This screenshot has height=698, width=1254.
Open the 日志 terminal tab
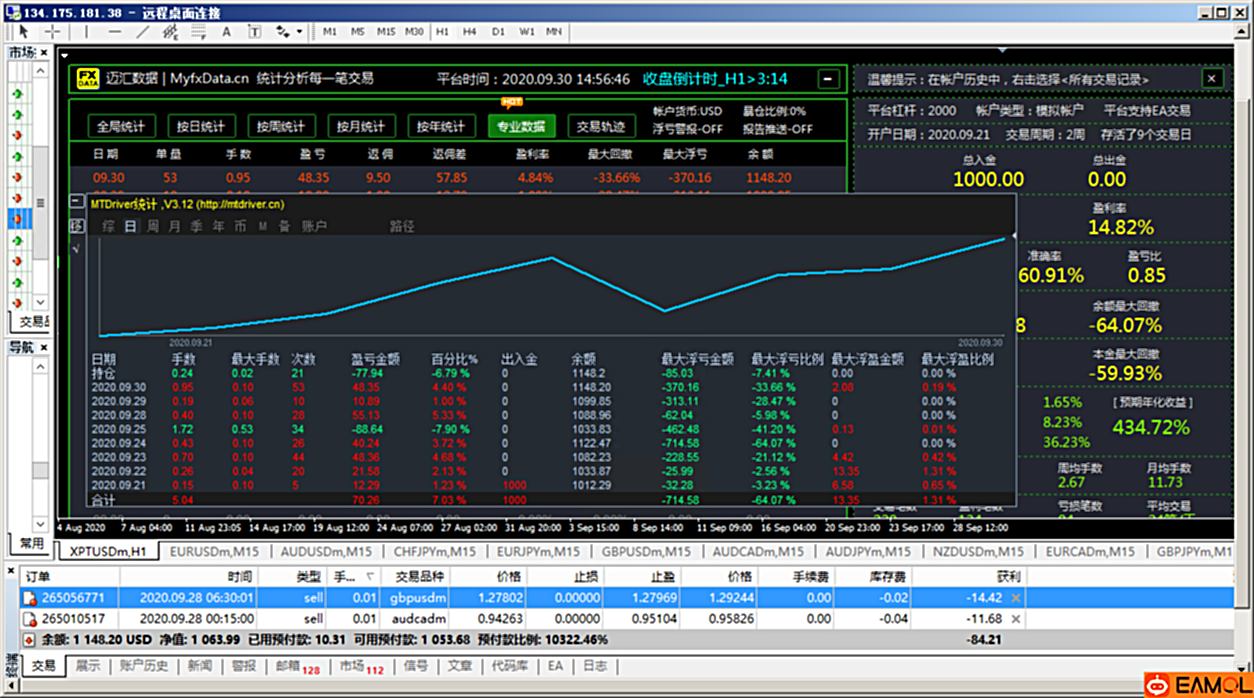click(x=594, y=666)
